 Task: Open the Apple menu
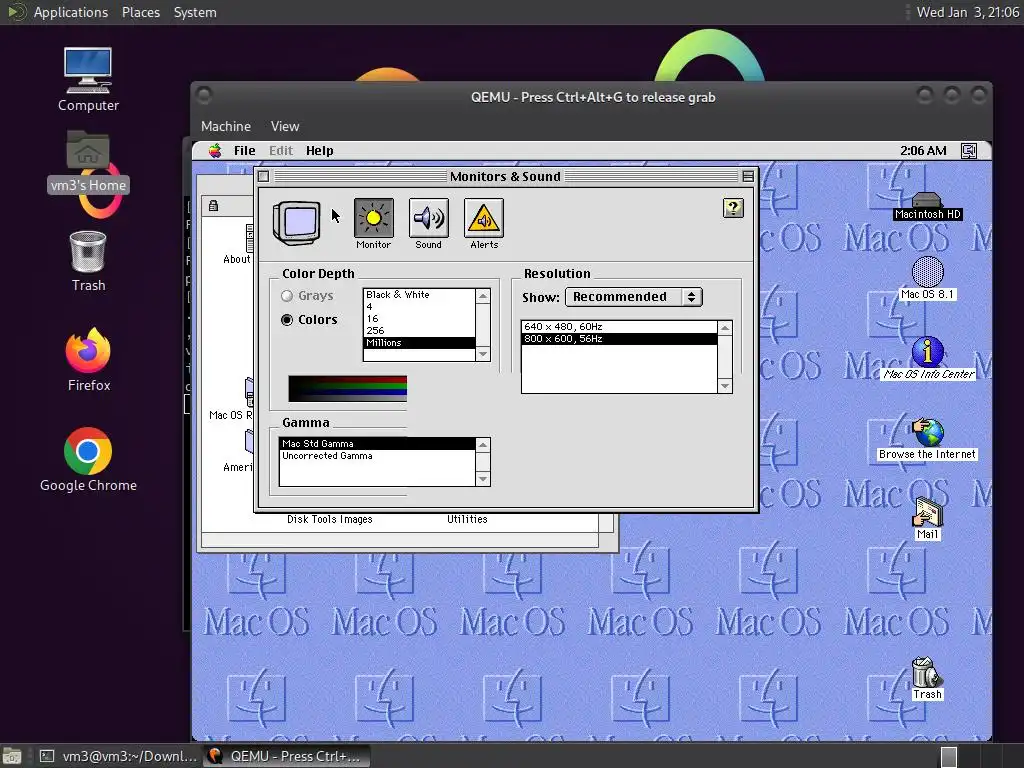[x=215, y=151]
